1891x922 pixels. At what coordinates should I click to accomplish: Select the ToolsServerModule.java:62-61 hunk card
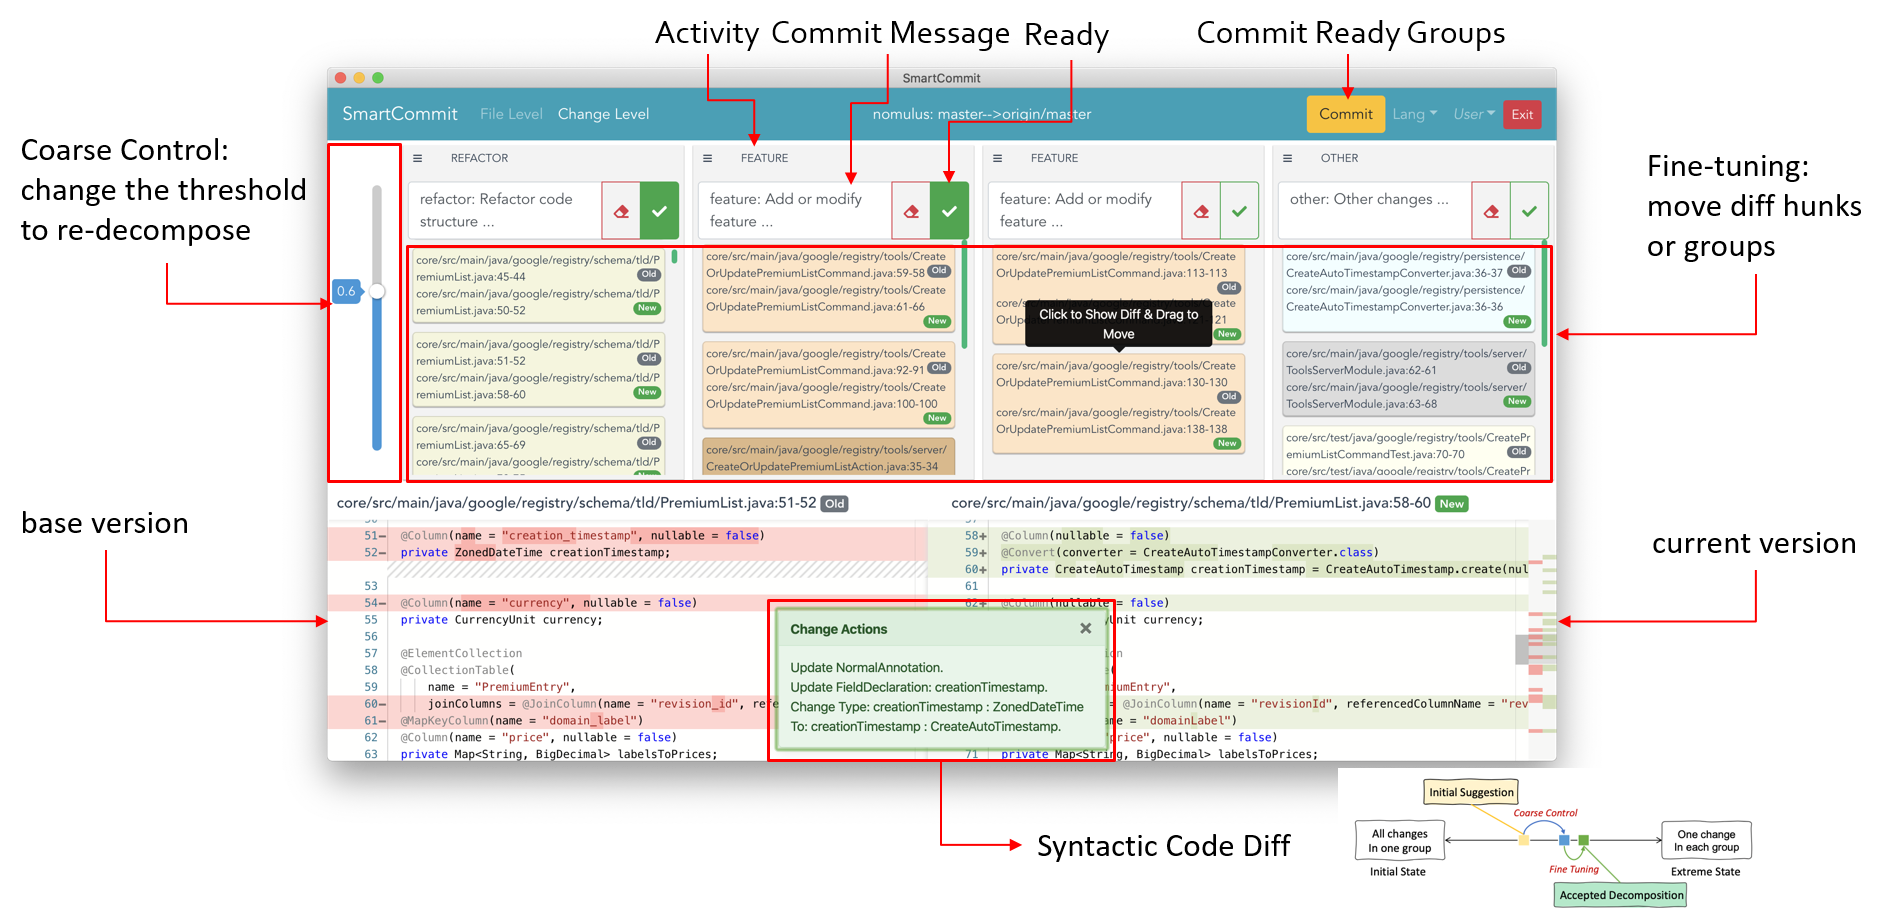[1410, 379]
